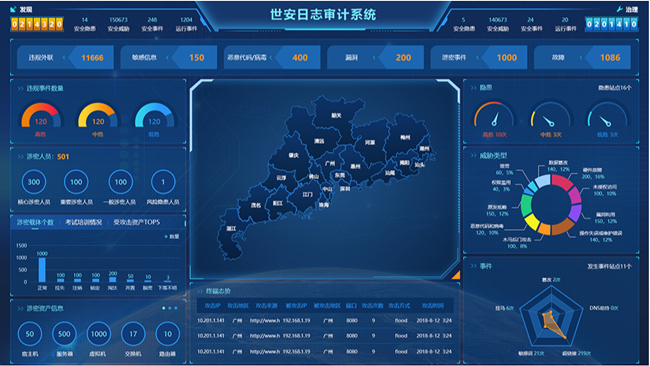This screenshot has width=650, height=366.
Task: Expand the arrow next to 敏感信息
Action: [167, 58]
